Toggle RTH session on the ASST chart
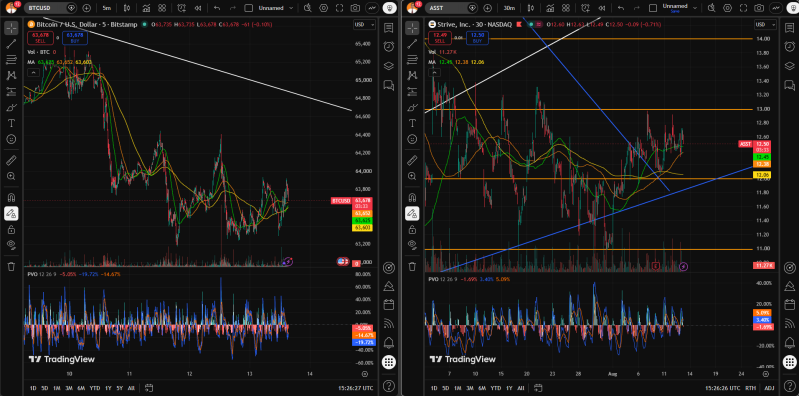 coord(750,388)
